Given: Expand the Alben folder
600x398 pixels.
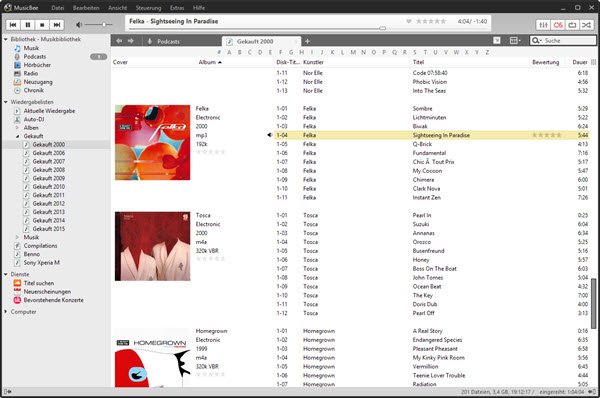Looking at the screenshot, I should point(17,127).
